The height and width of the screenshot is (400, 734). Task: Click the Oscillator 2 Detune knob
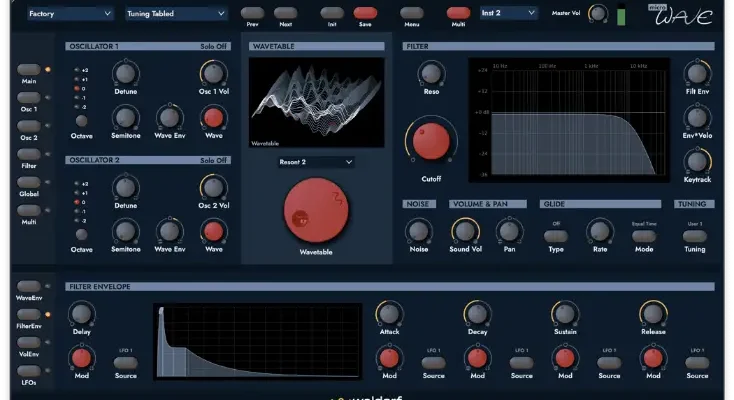point(125,186)
